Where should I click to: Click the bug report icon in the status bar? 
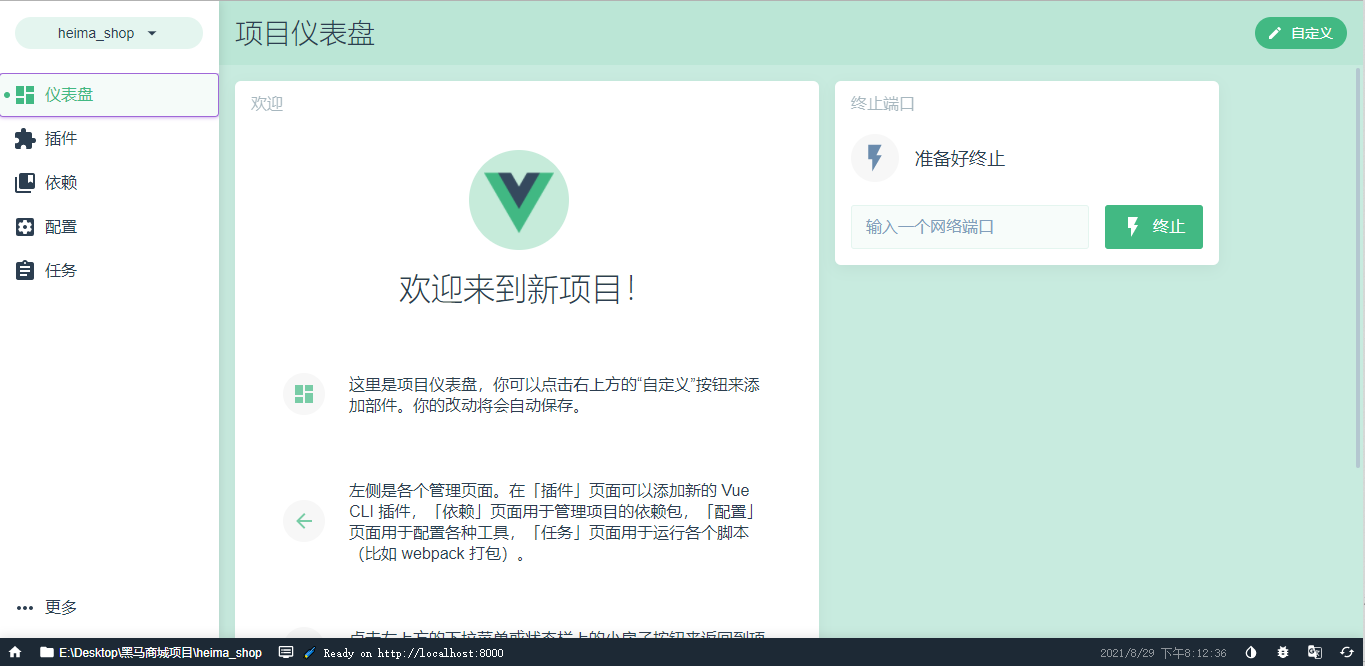click(x=1283, y=652)
